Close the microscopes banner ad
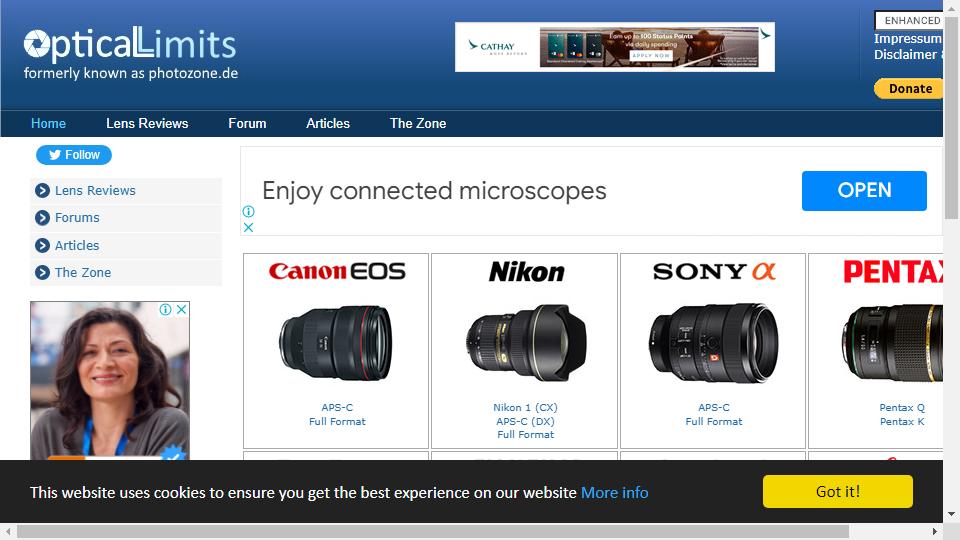This screenshot has height=540, width=960. point(249,227)
